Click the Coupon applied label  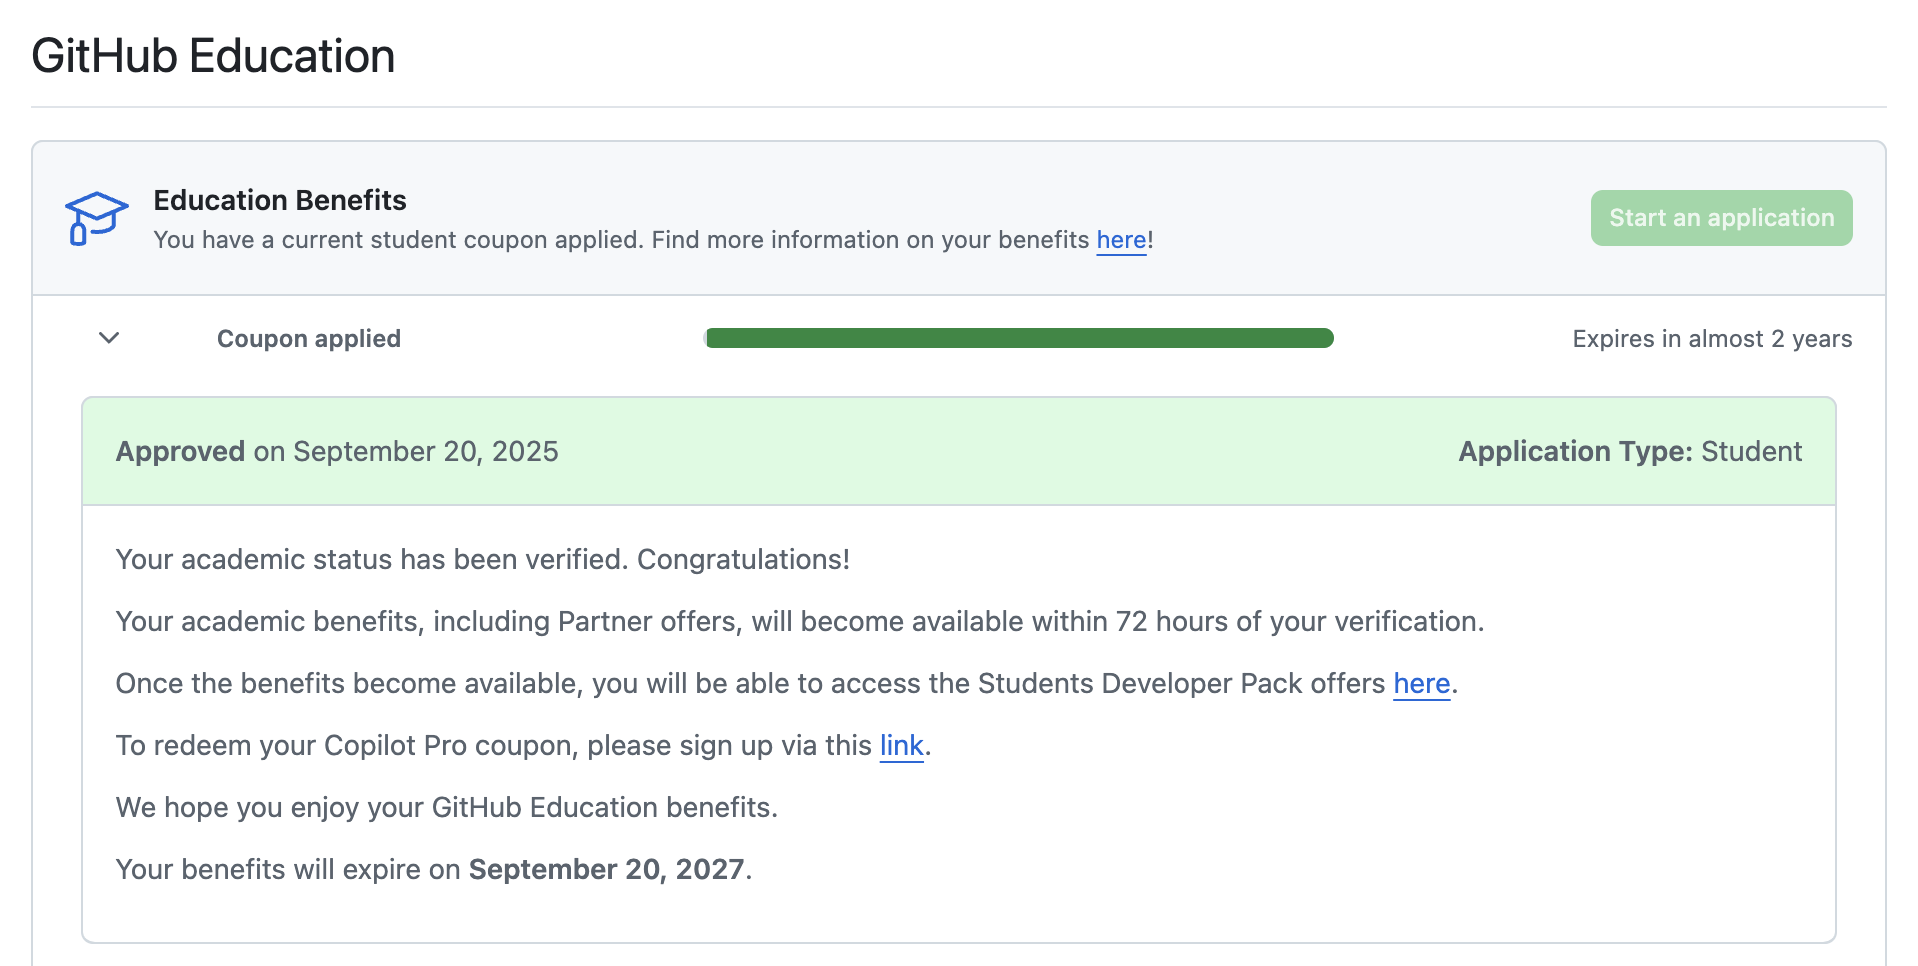[308, 339]
